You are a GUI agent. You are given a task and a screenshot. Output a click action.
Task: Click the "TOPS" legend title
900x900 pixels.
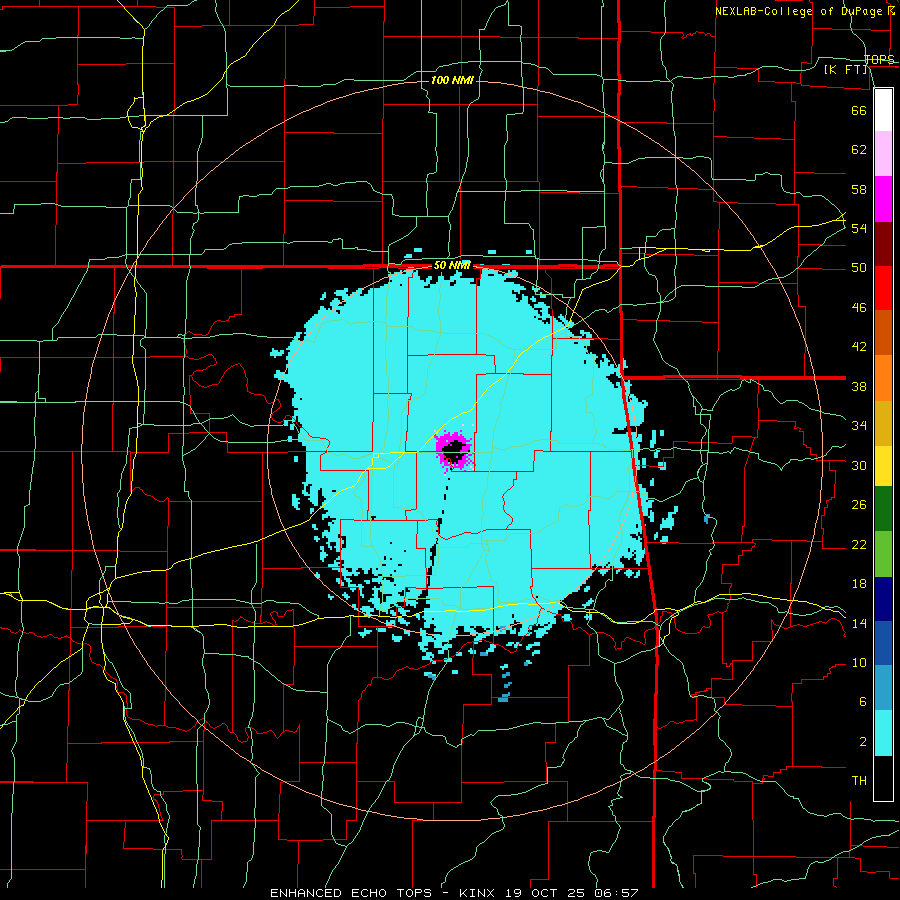879,60
